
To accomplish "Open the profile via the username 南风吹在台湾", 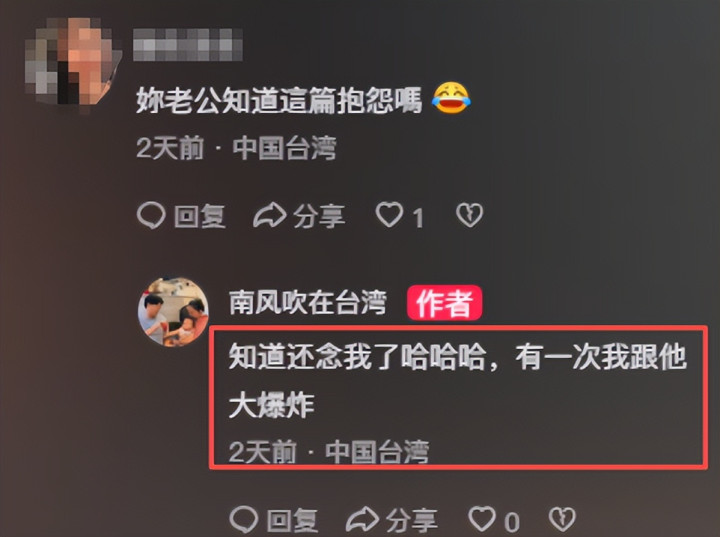I will [308, 303].
